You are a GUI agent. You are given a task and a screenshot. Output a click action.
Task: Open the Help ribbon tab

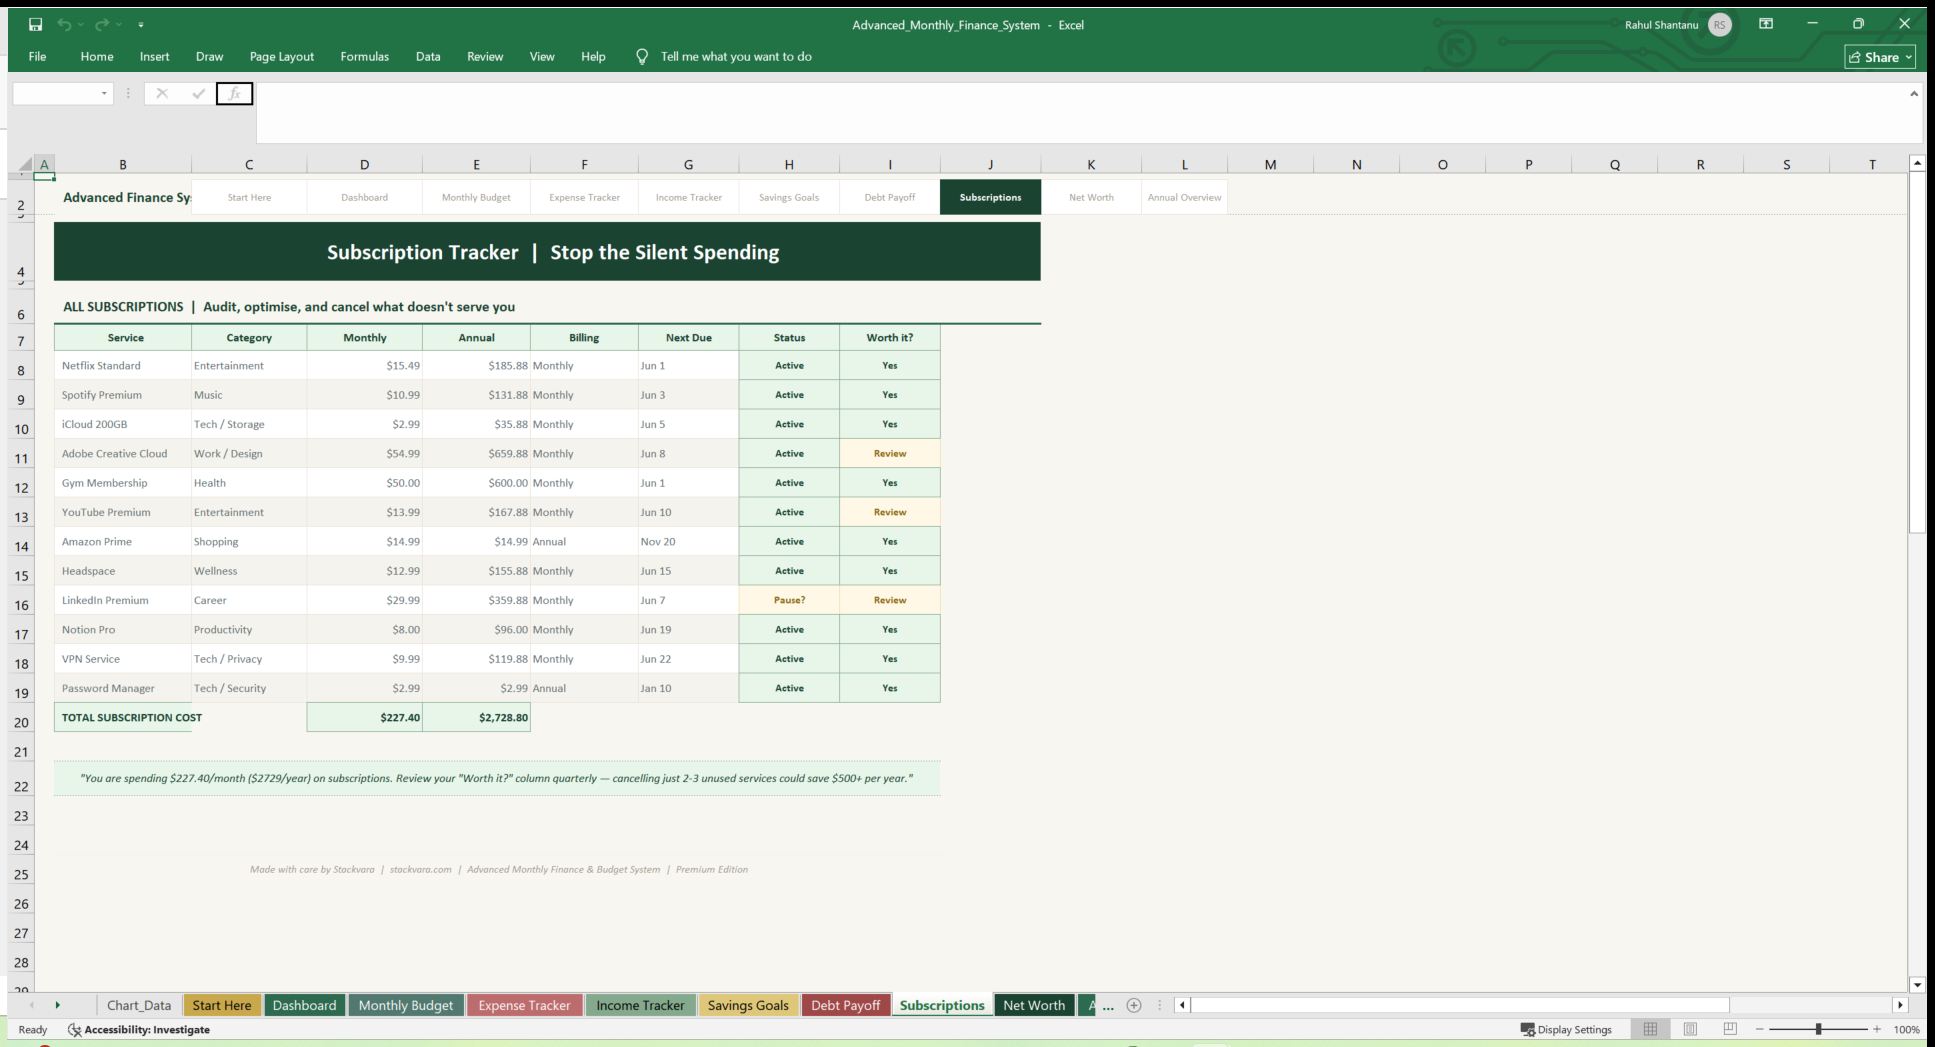point(593,57)
